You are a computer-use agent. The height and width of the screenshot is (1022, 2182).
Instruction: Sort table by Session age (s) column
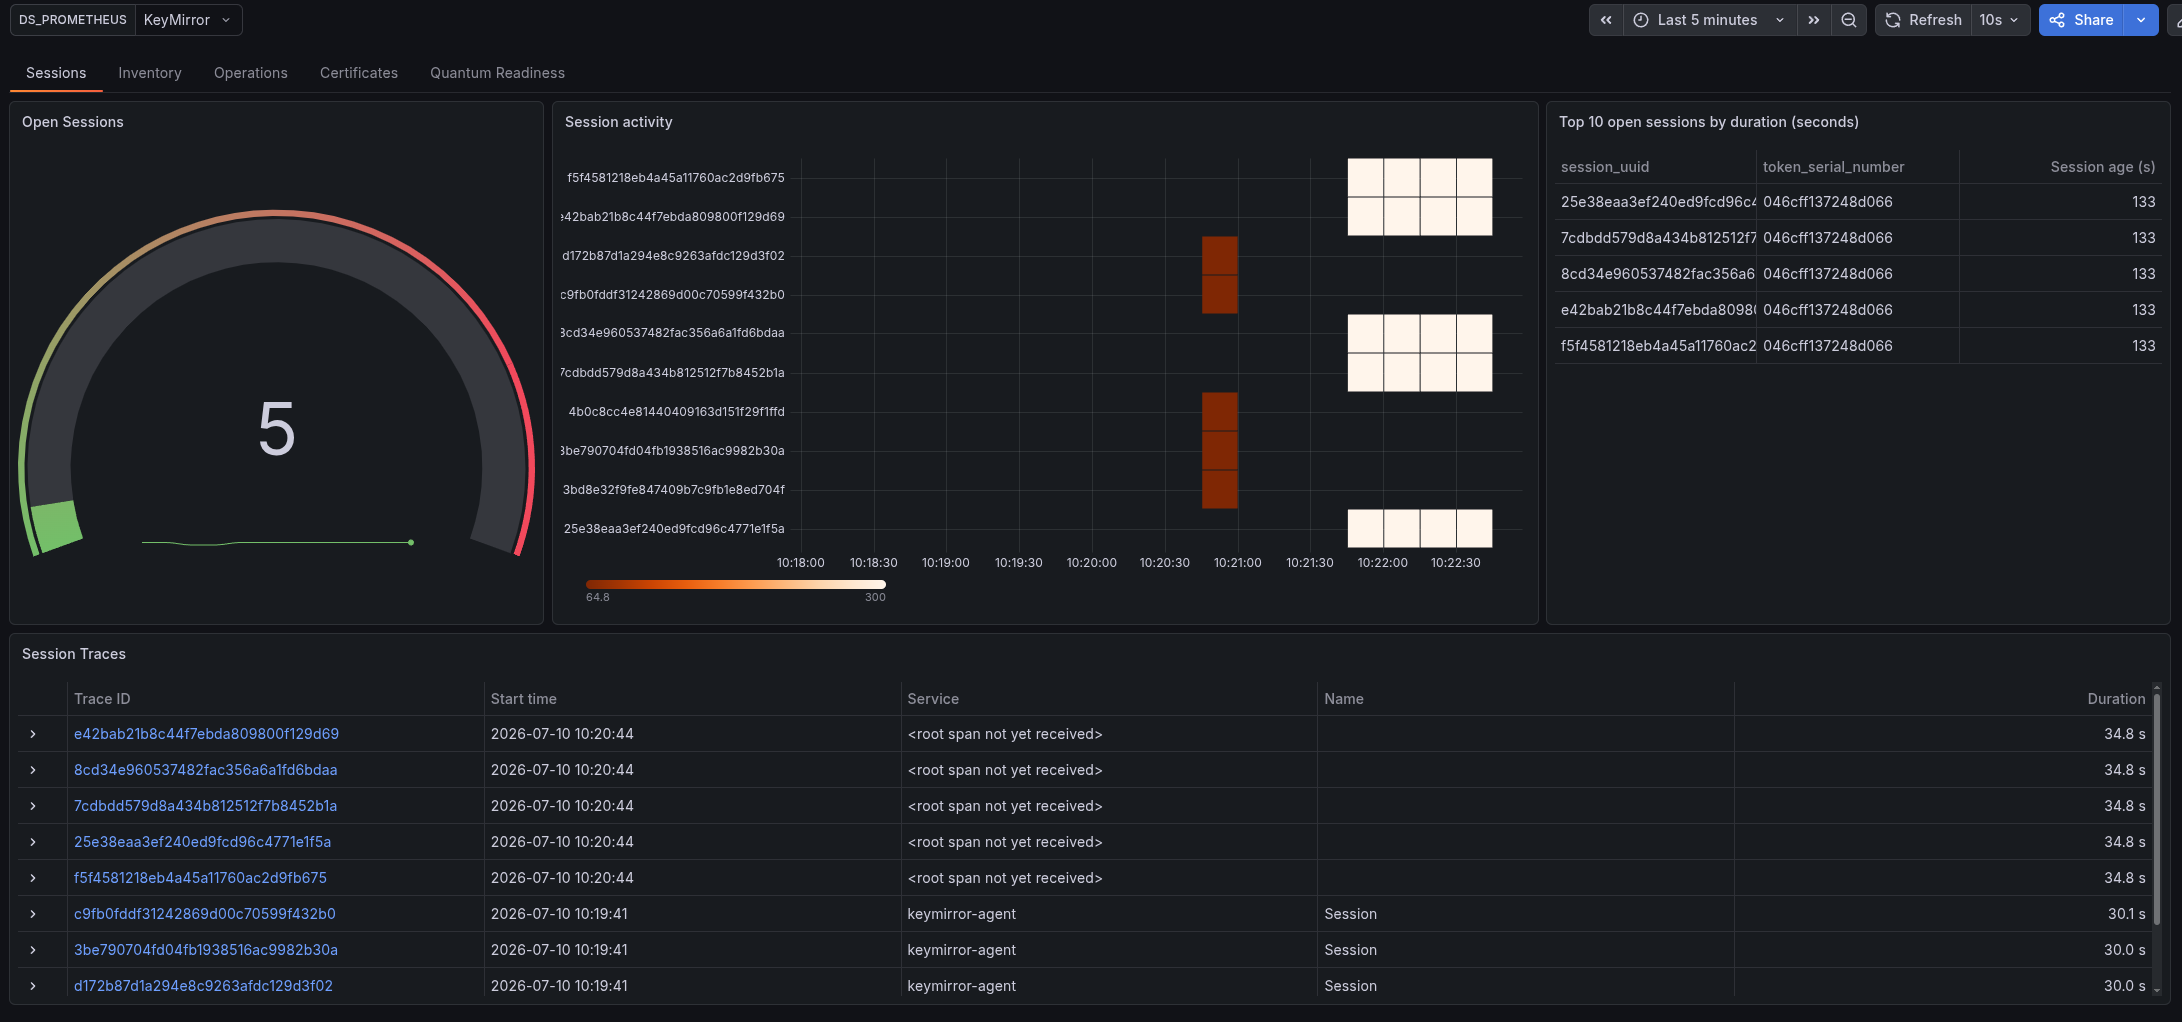(x=2102, y=167)
